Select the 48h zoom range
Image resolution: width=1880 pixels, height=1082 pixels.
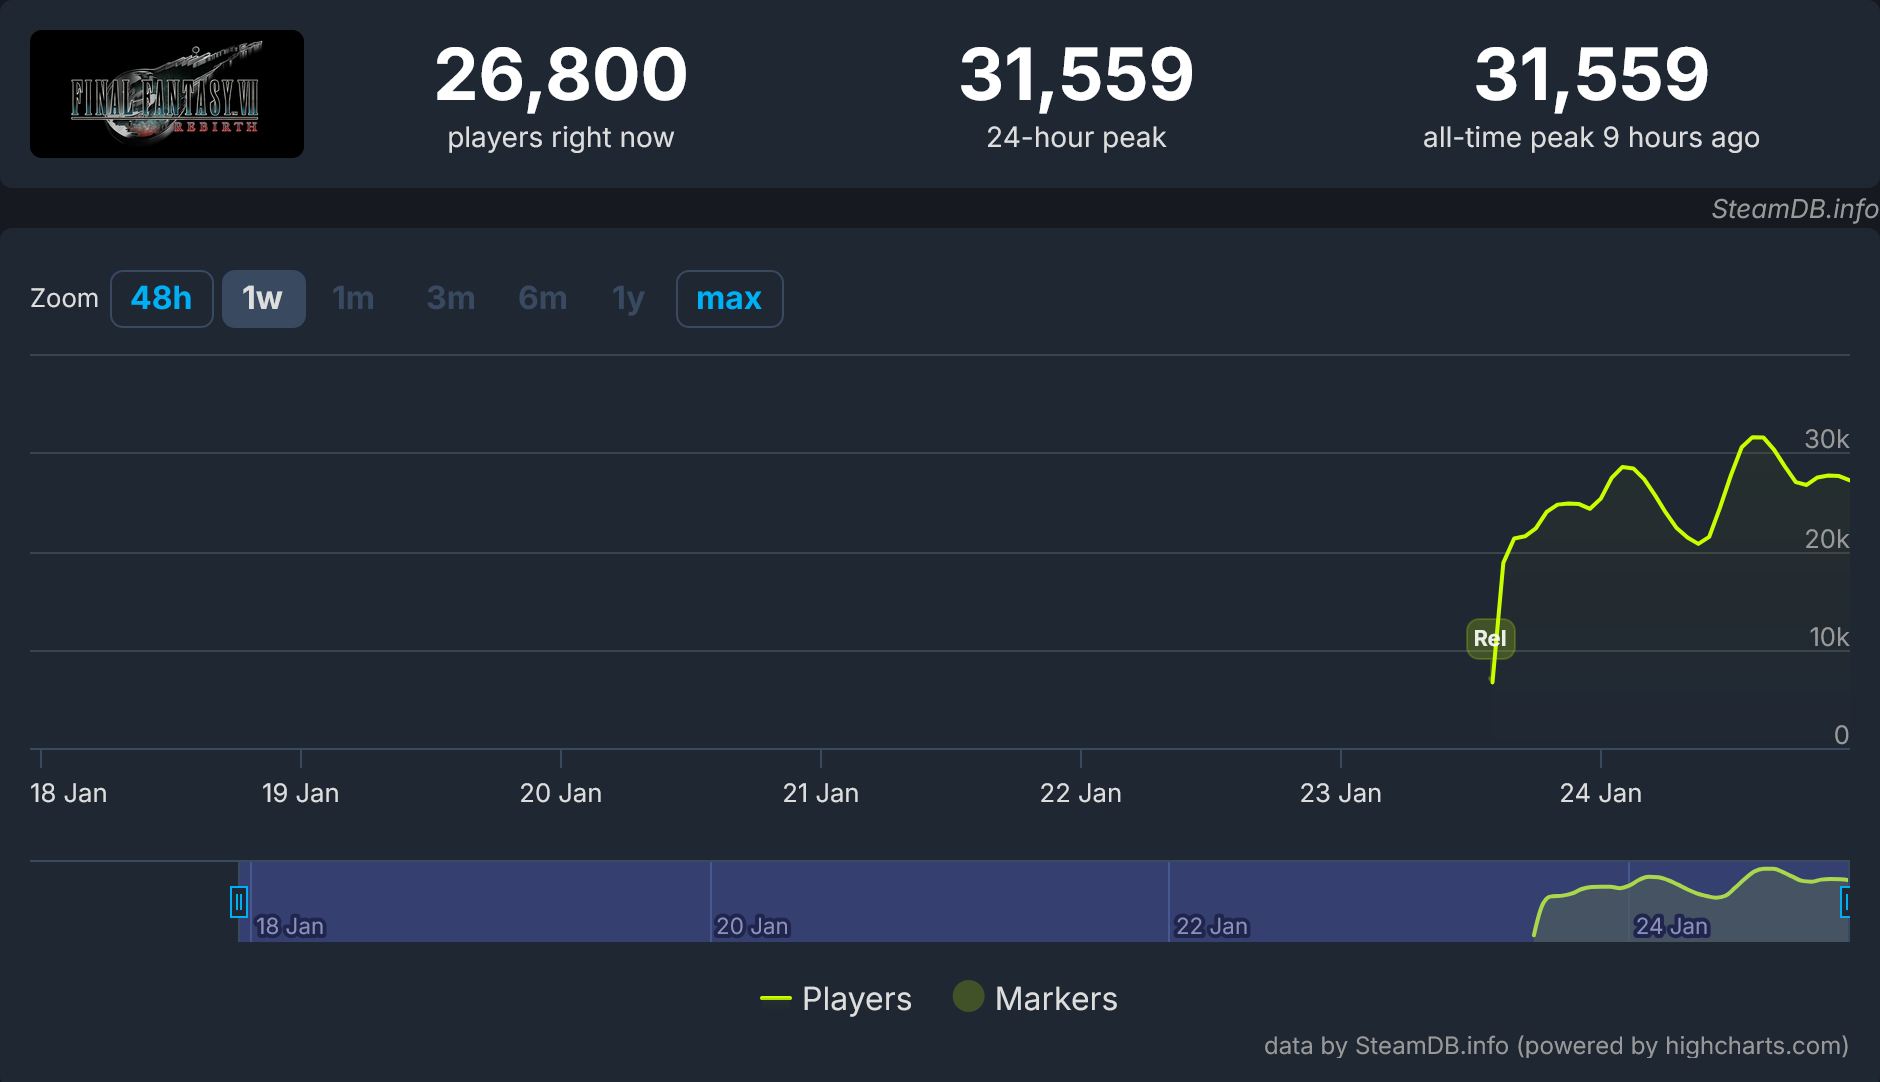coord(161,298)
